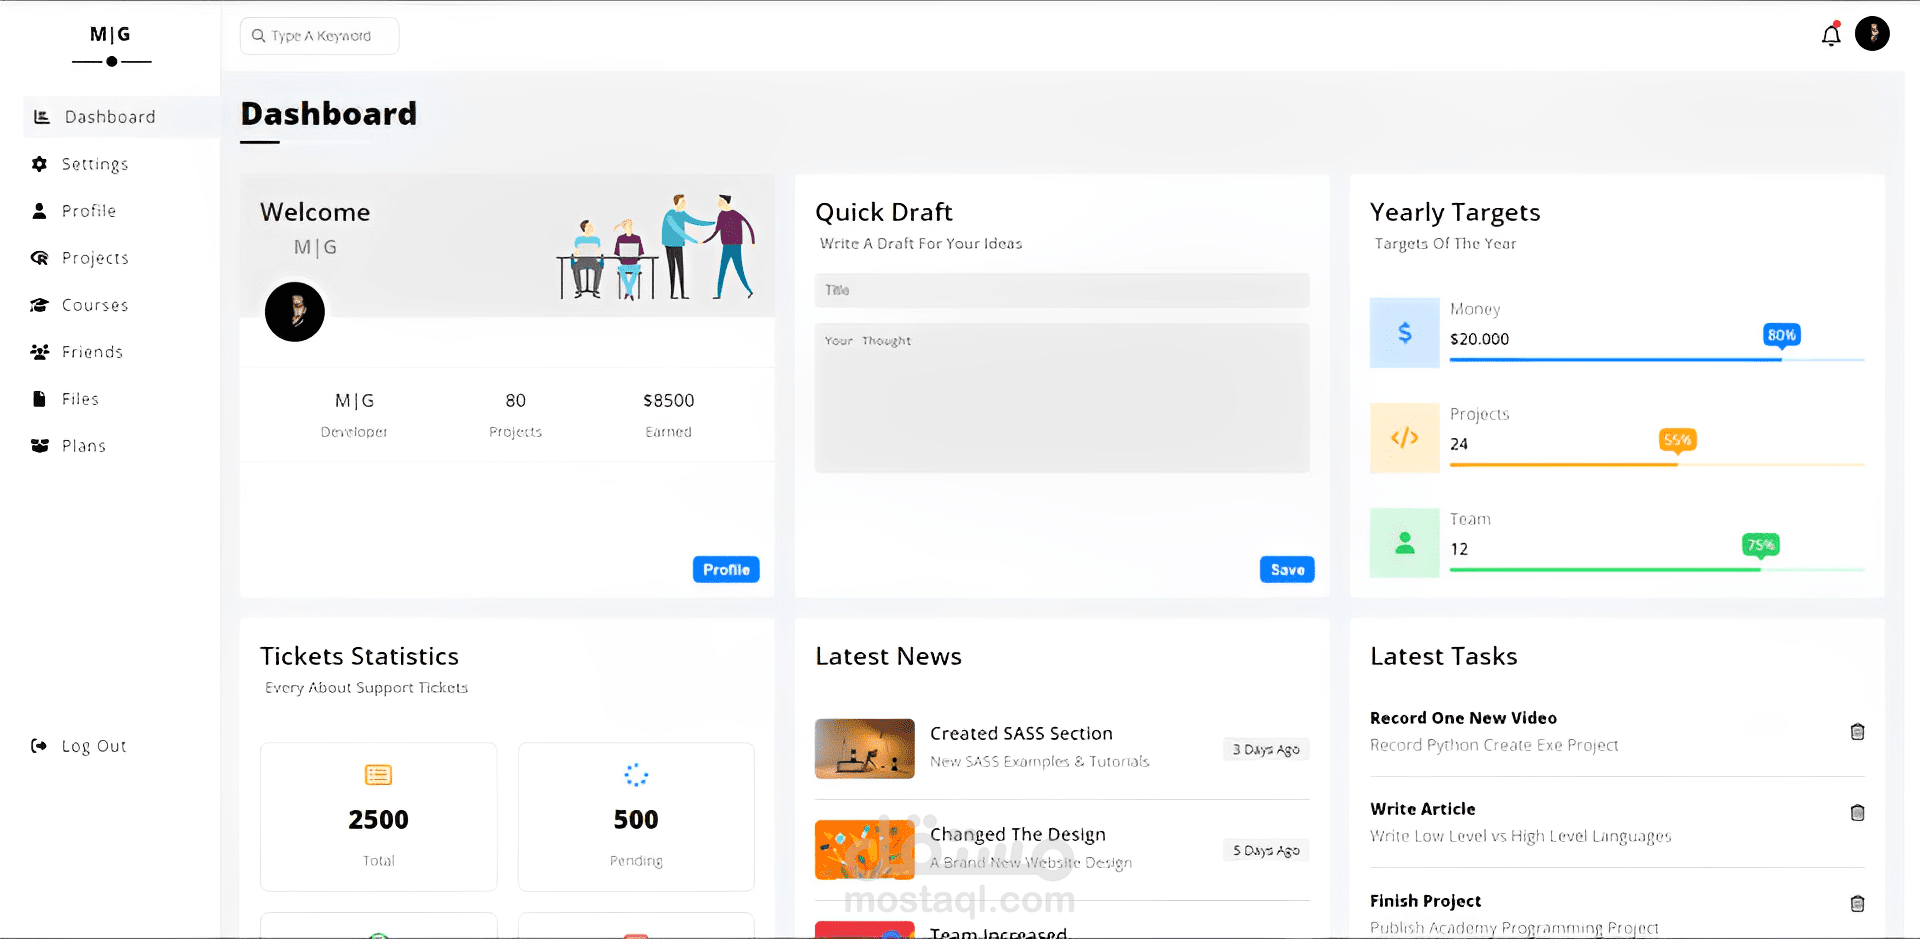Screen dimensions: 1920x939
Task: Click the Title field in Quick Draft
Action: pyautogui.click(x=1062, y=290)
